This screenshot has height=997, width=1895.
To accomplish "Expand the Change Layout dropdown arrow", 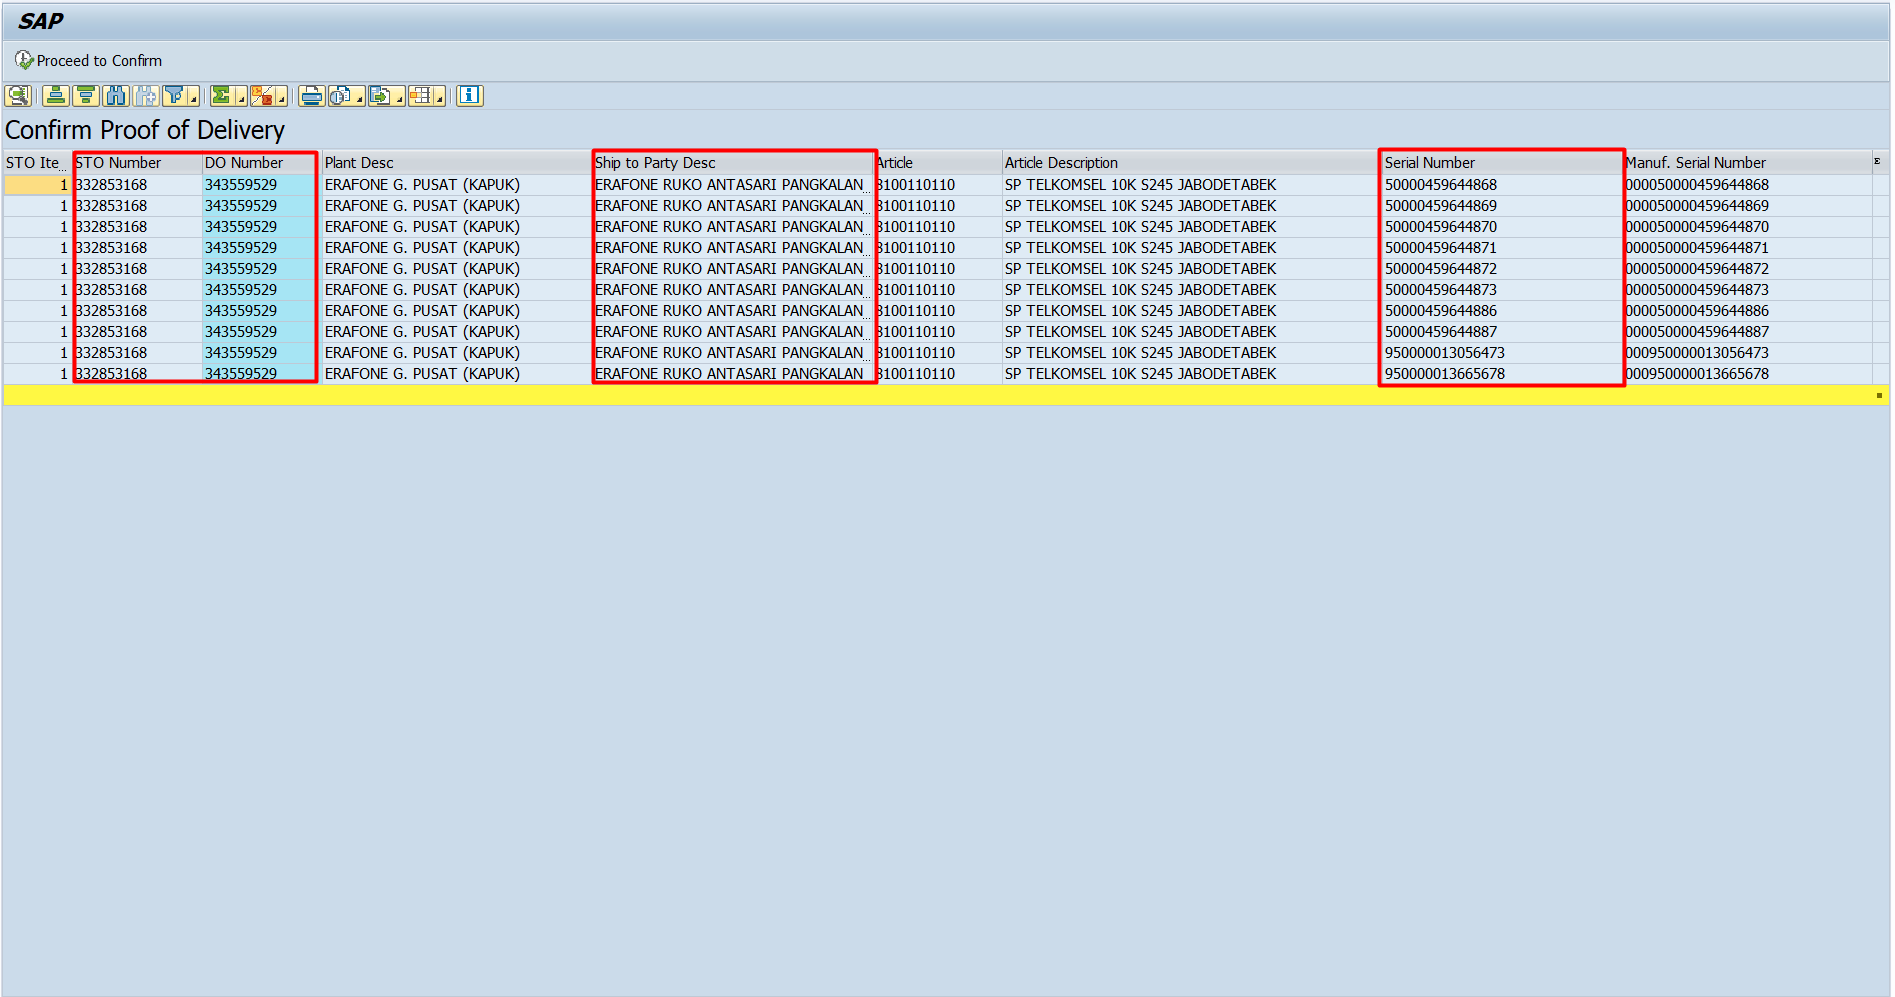I will (x=439, y=99).
